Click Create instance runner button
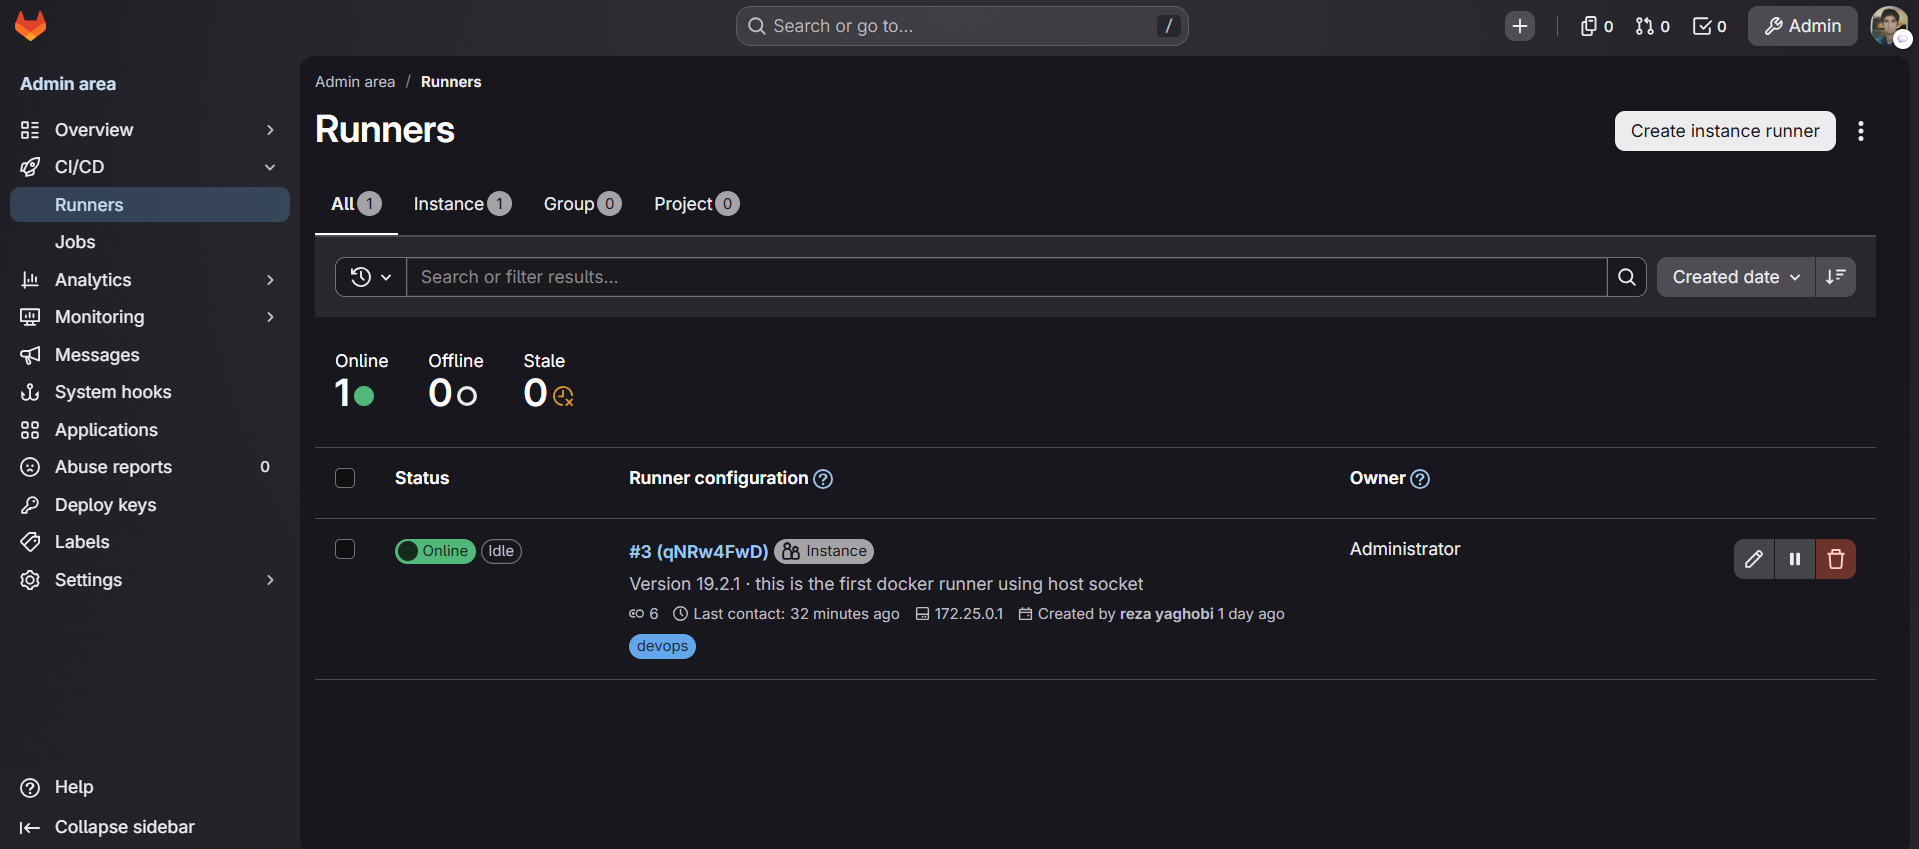 1725,131
